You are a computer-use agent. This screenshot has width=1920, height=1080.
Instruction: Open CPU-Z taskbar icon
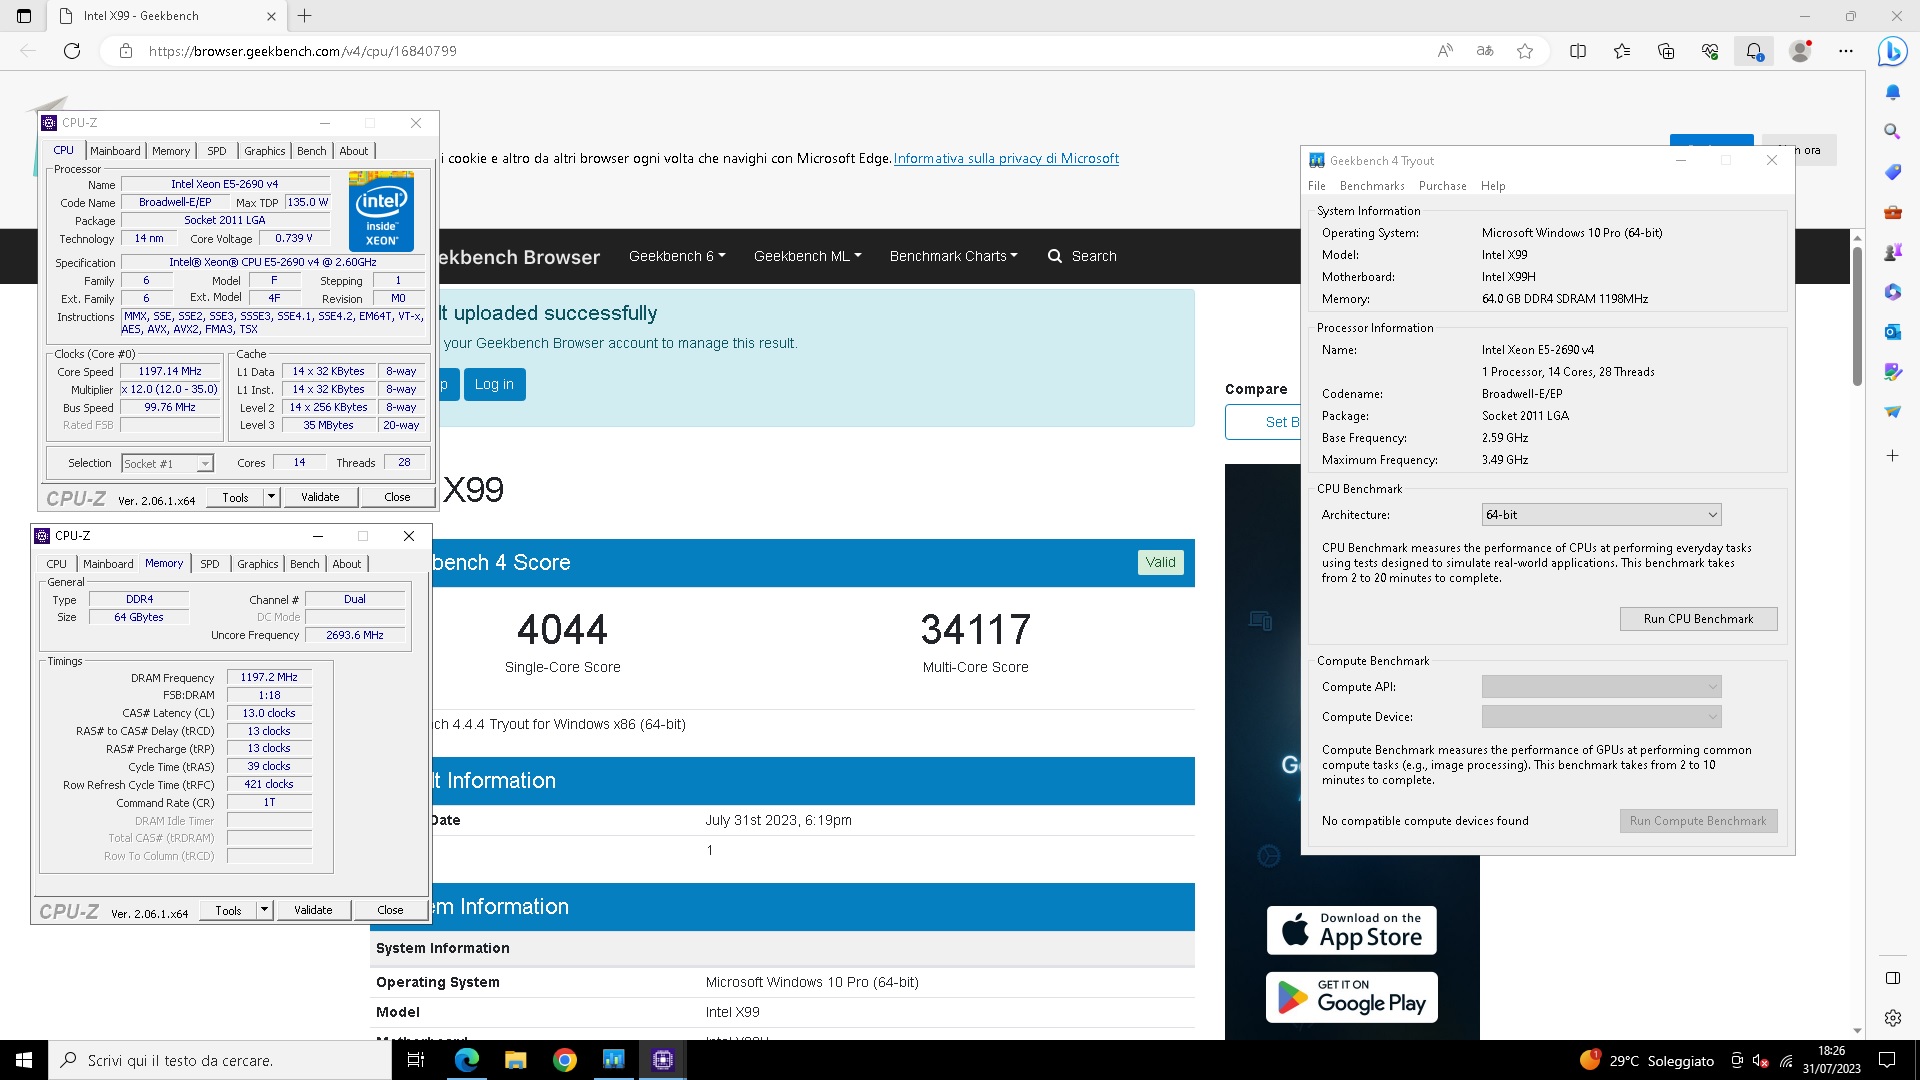(663, 1060)
